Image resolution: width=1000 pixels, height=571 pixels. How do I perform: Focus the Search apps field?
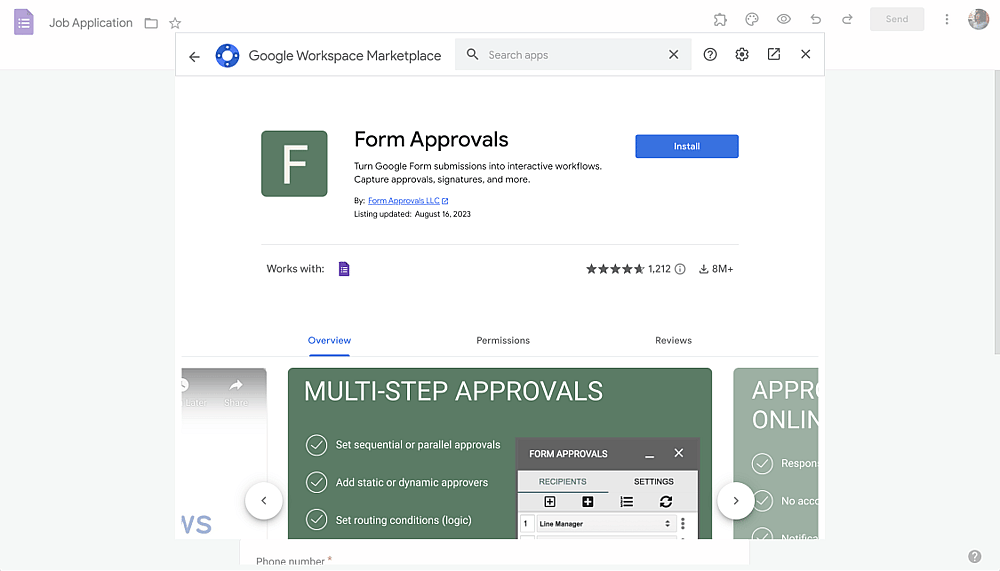point(573,55)
